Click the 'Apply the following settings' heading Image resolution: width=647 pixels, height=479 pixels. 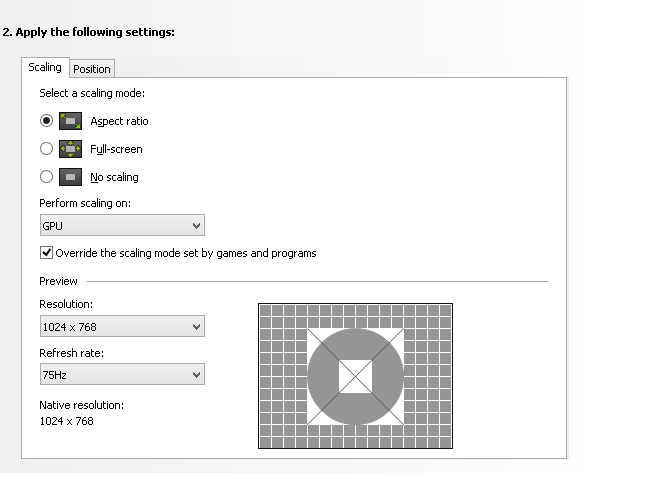88,32
